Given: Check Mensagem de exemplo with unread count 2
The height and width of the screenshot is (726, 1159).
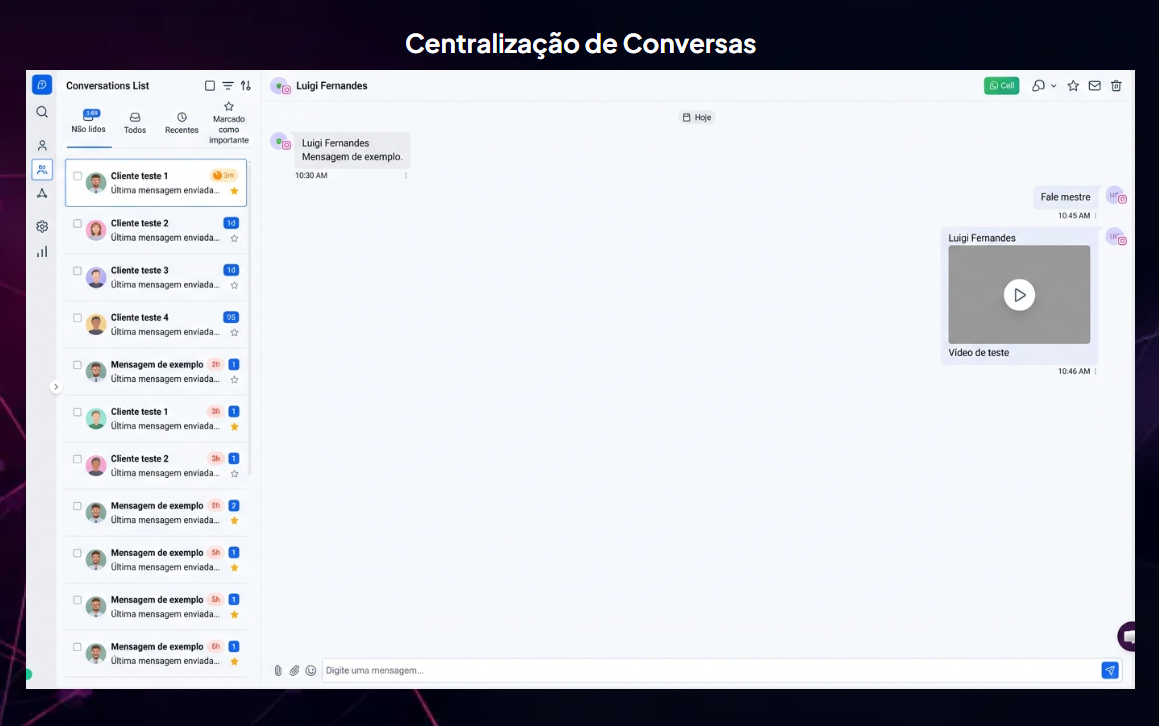Looking at the screenshot, I should [78, 506].
